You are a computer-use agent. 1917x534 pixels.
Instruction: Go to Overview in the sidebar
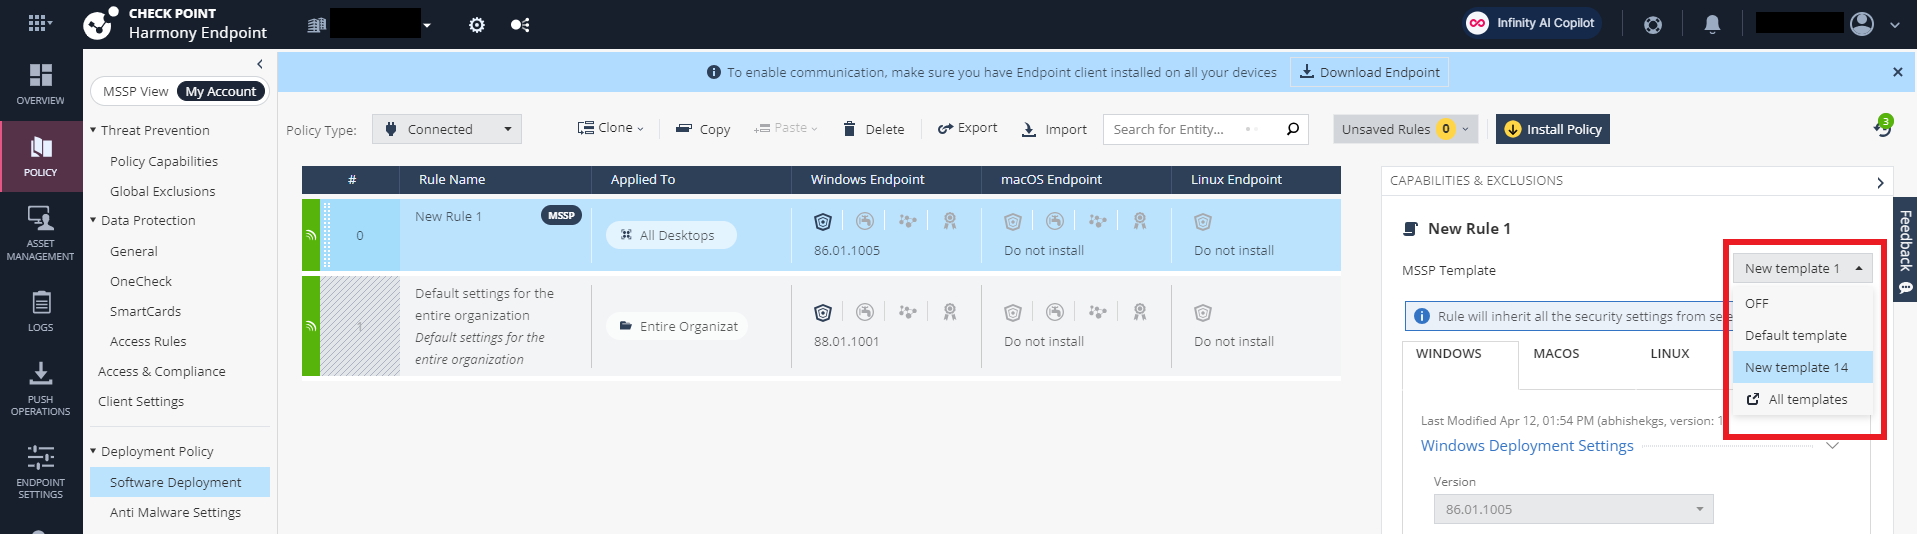point(41,85)
